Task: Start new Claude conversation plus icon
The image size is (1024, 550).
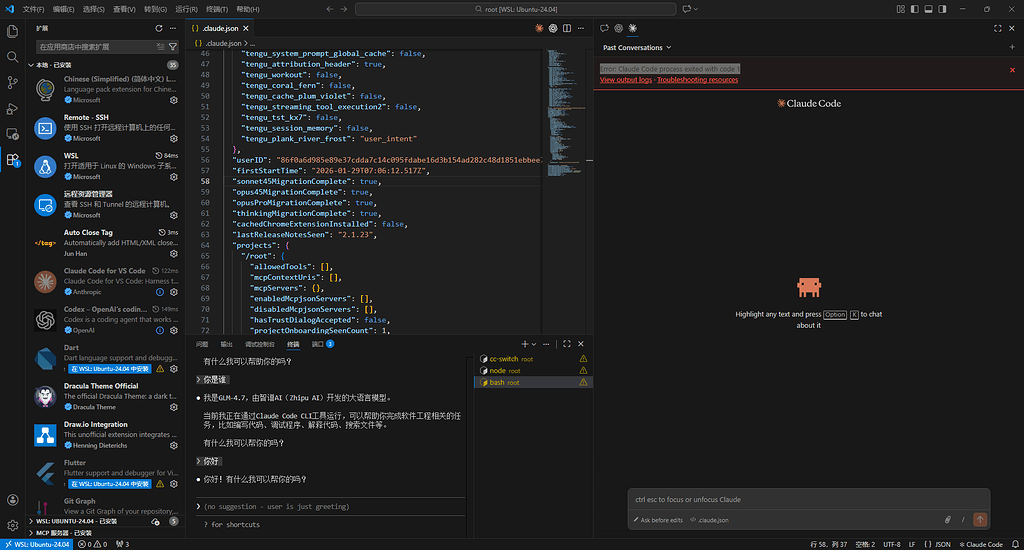Action: pyautogui.click(x=1012, y=47)
